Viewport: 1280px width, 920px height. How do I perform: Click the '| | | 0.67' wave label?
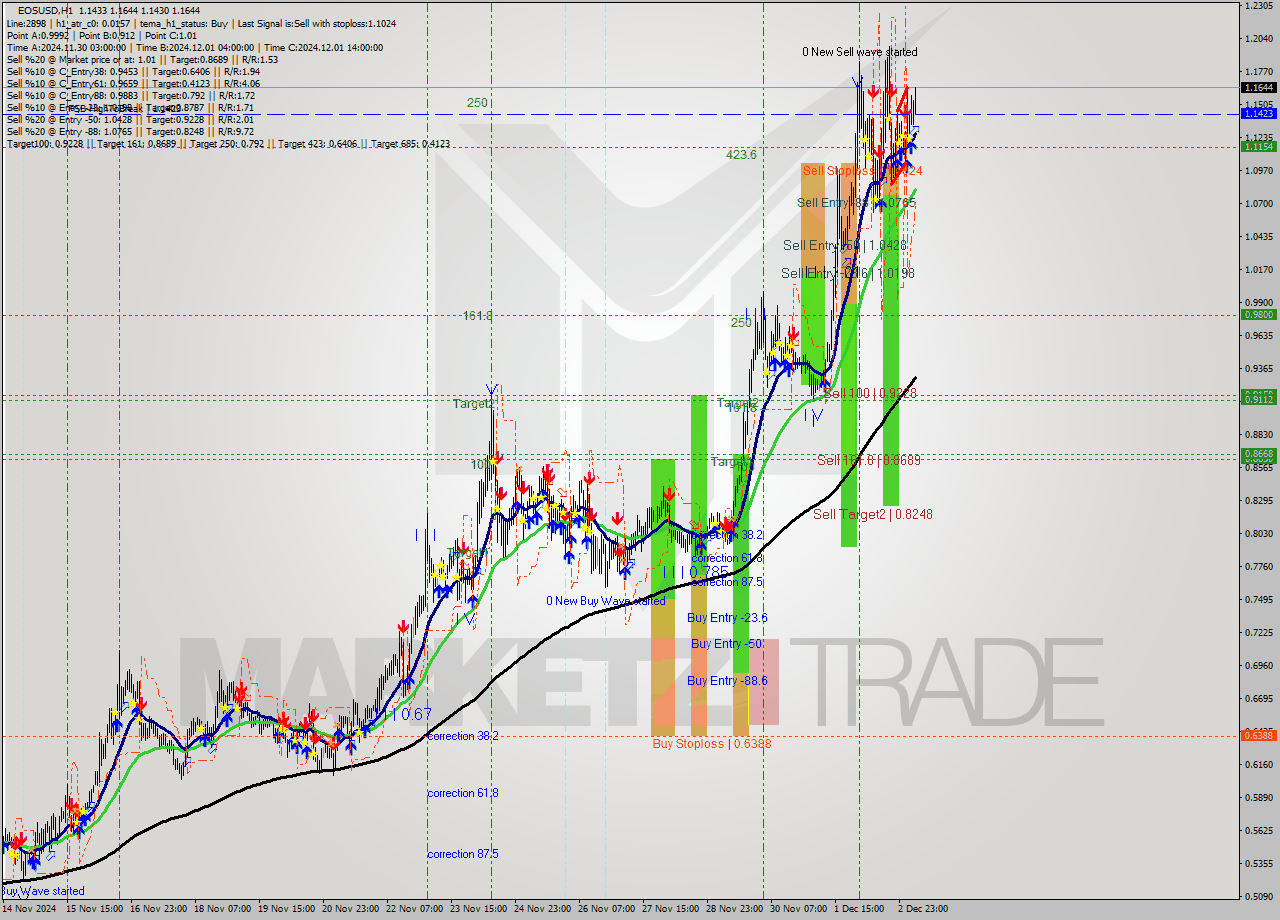411,714
